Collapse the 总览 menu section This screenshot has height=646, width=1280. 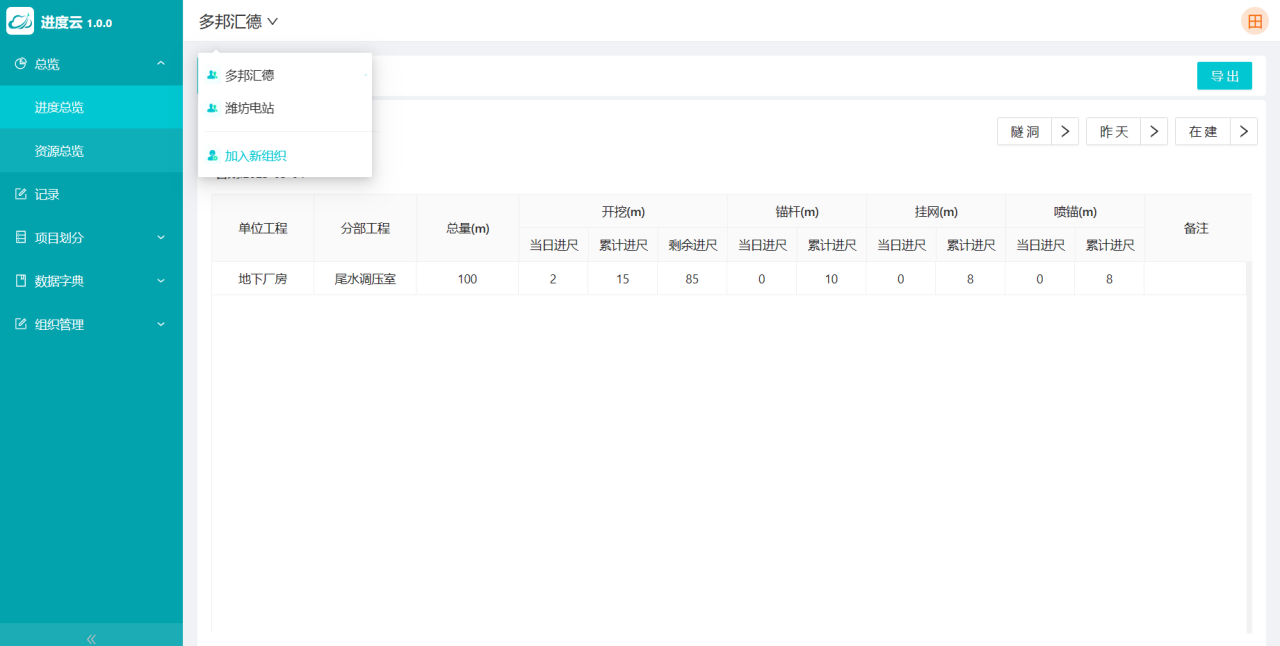click(161, 64)
